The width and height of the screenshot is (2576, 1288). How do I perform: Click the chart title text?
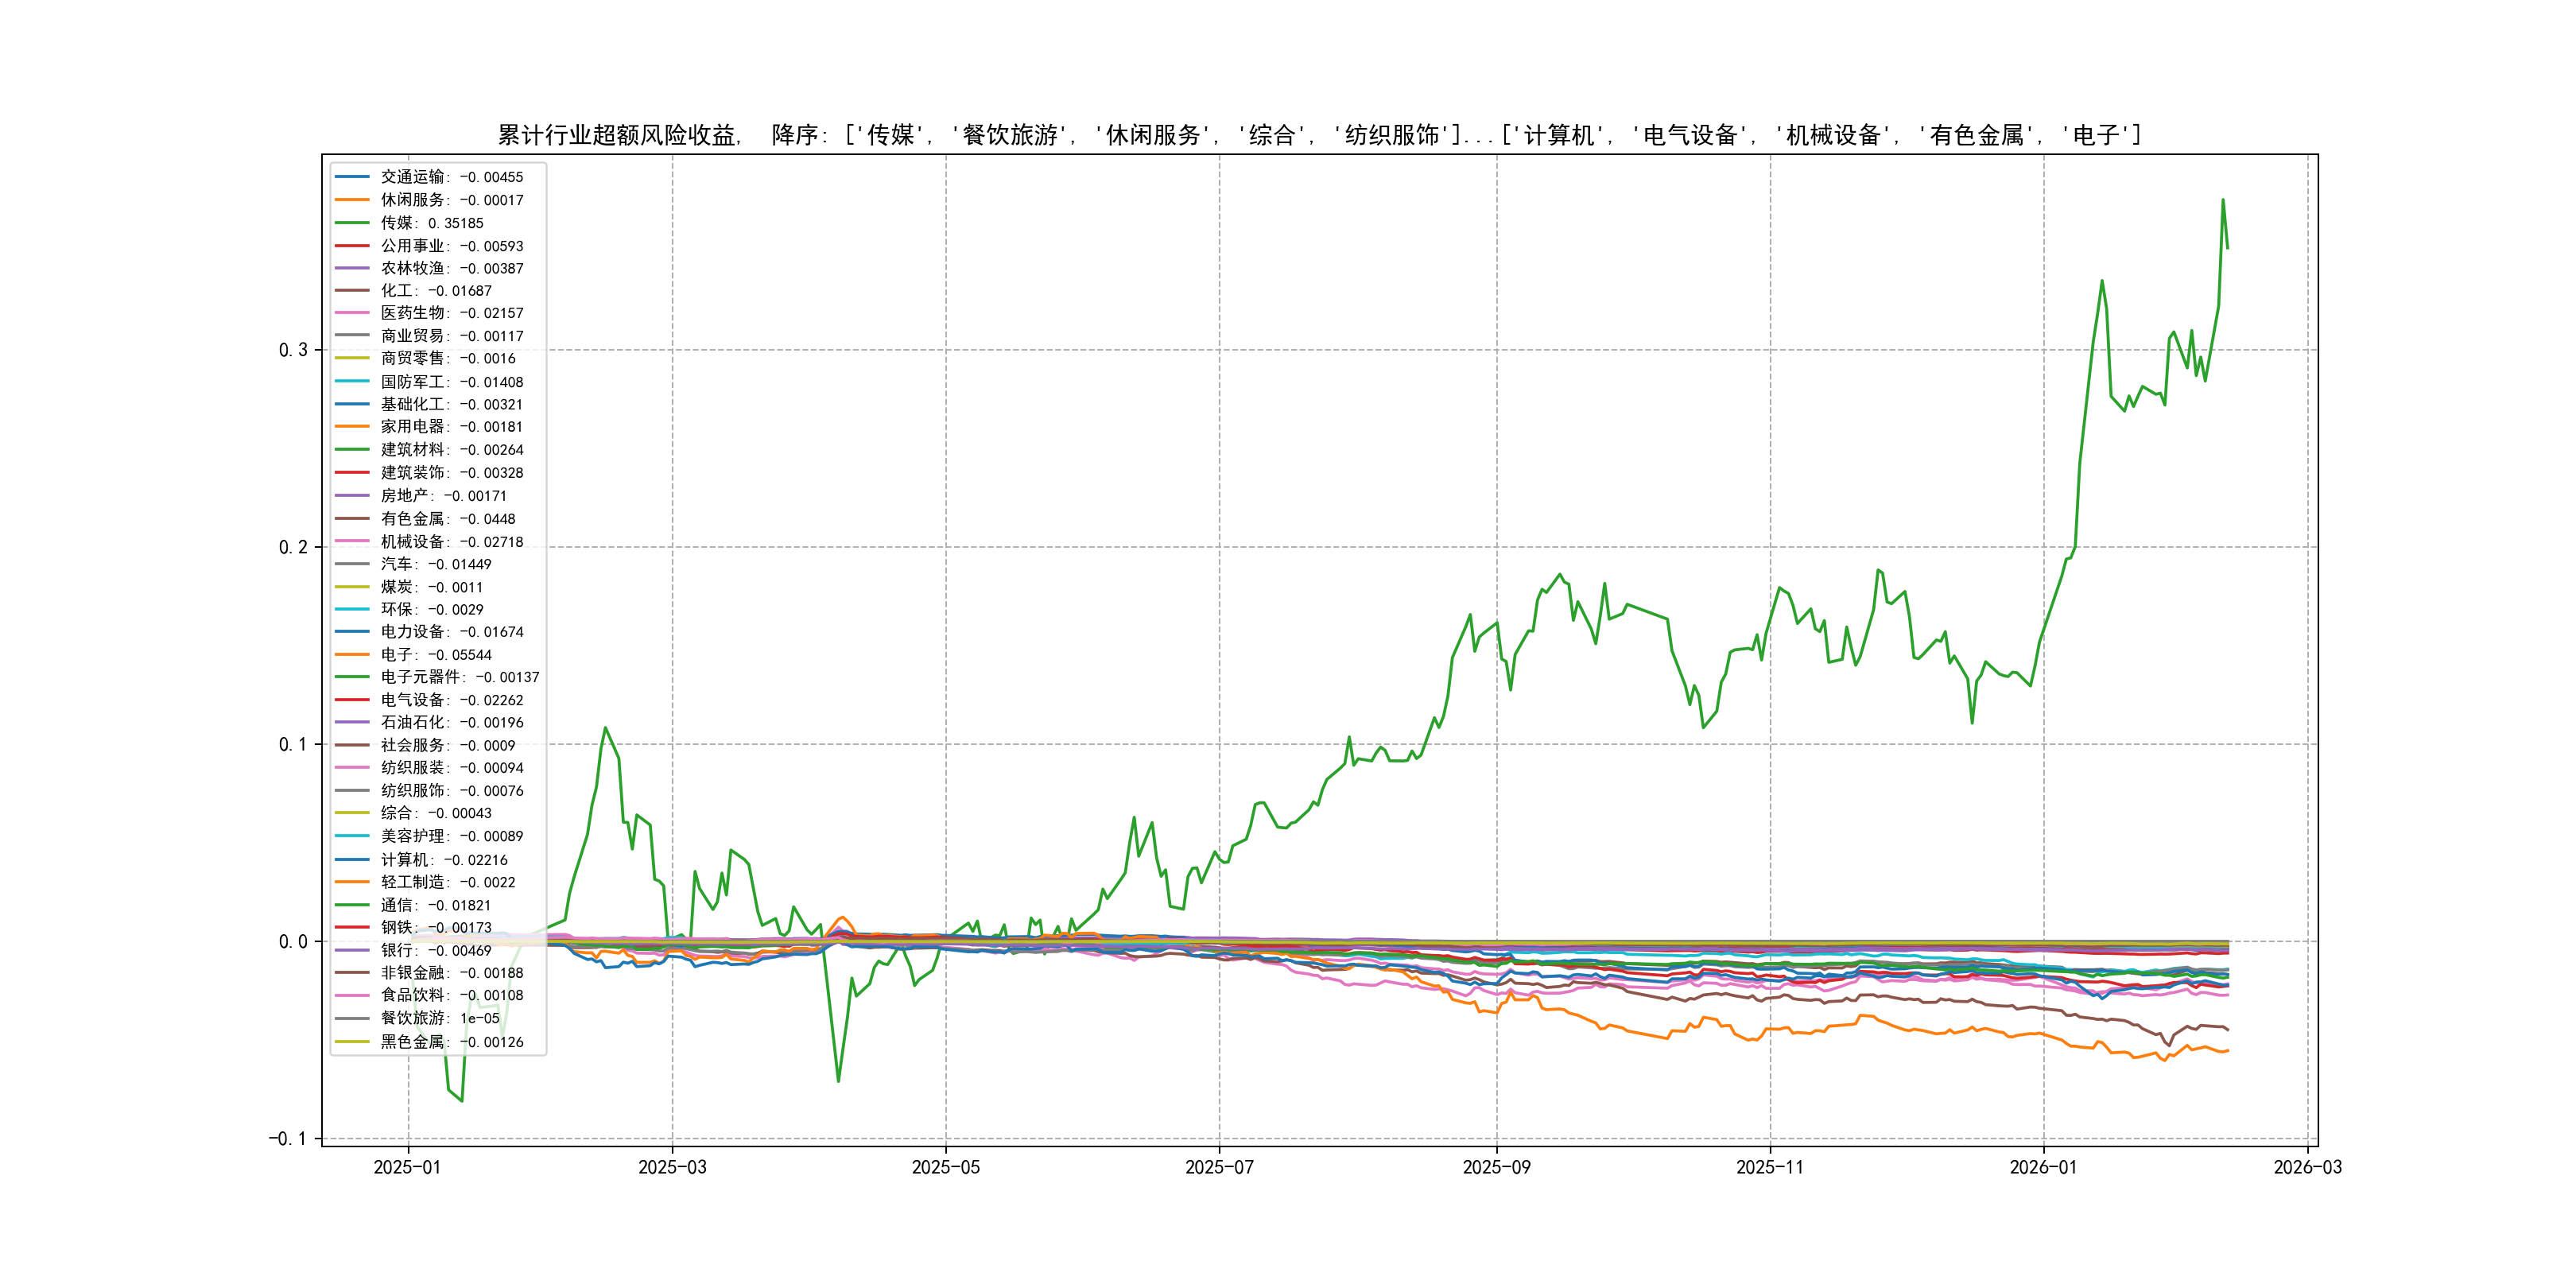click(x=1318, y=135)
